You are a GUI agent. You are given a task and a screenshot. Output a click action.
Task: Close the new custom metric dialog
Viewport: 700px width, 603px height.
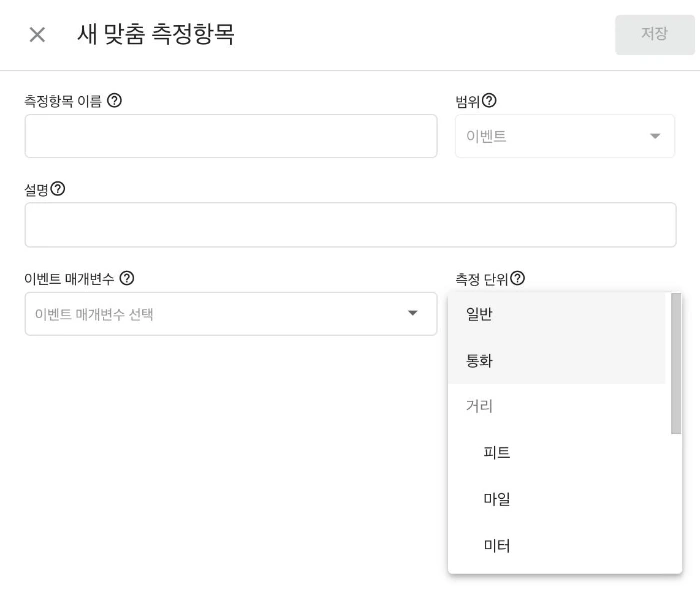tap(37, 35)
